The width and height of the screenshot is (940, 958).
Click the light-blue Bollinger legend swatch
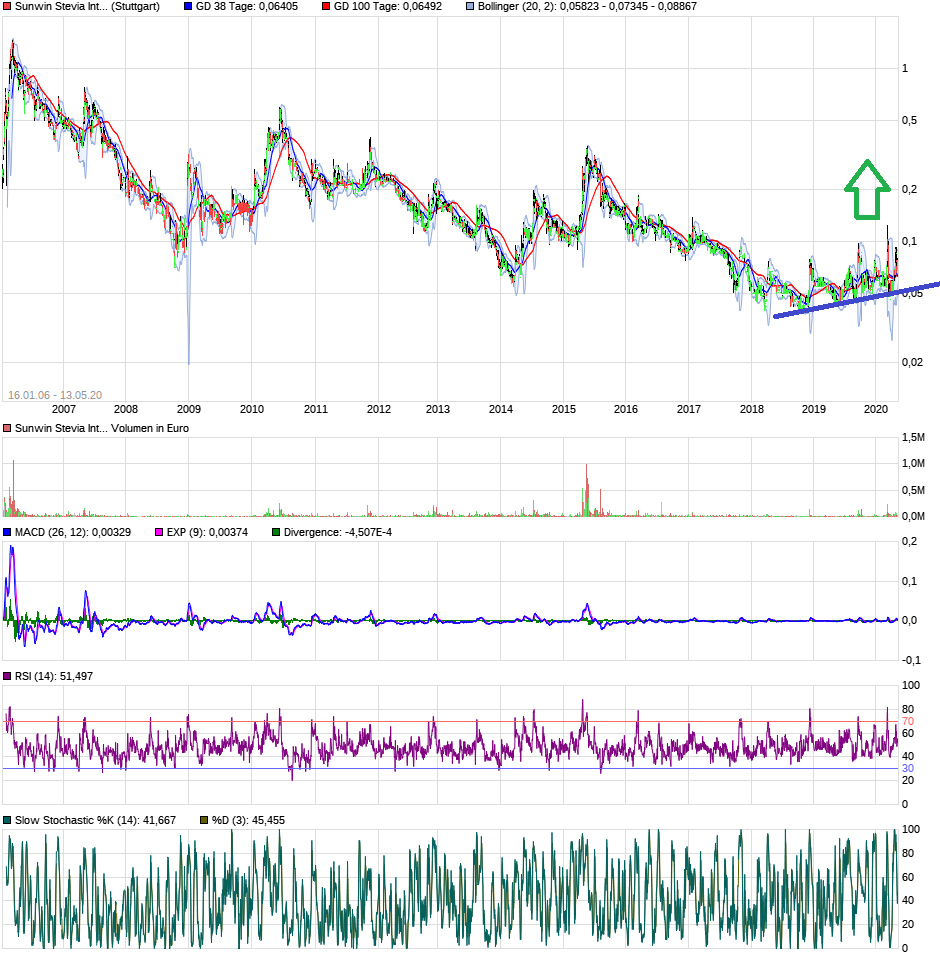pyautogui.click(x=470, y=7)
